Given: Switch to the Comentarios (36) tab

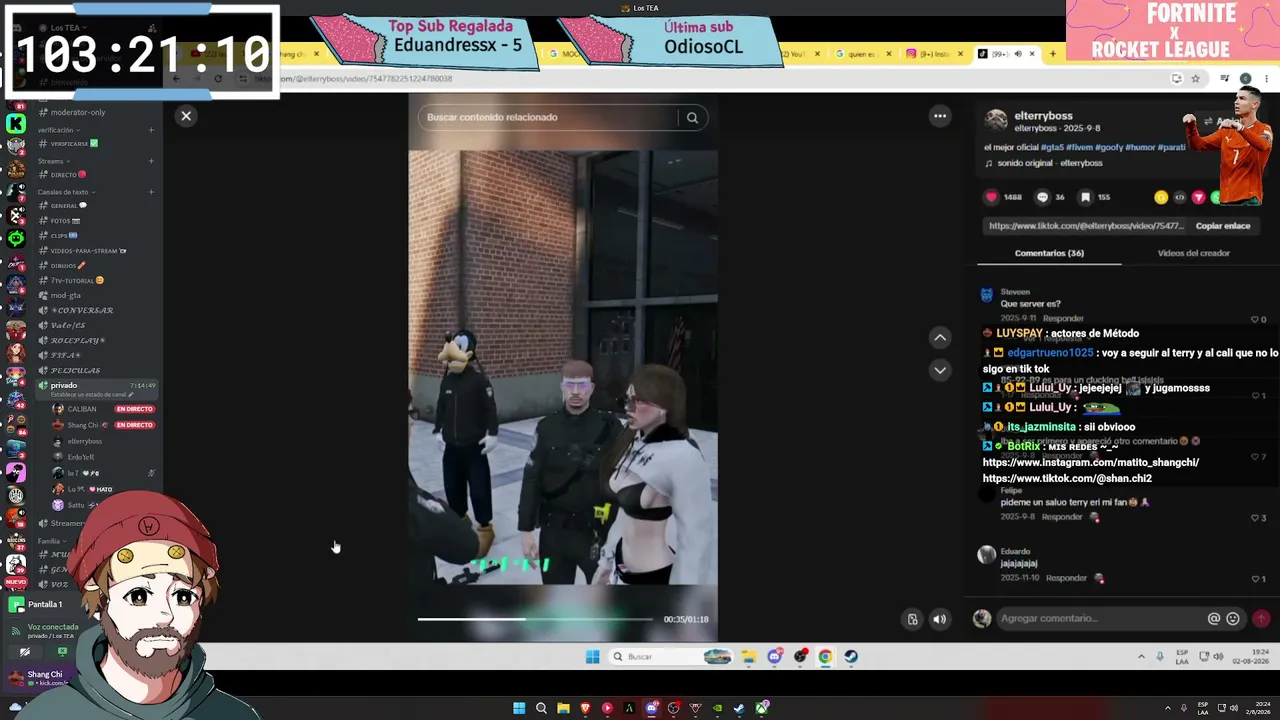Looking at the screenshot, I should coord(1049,253).
